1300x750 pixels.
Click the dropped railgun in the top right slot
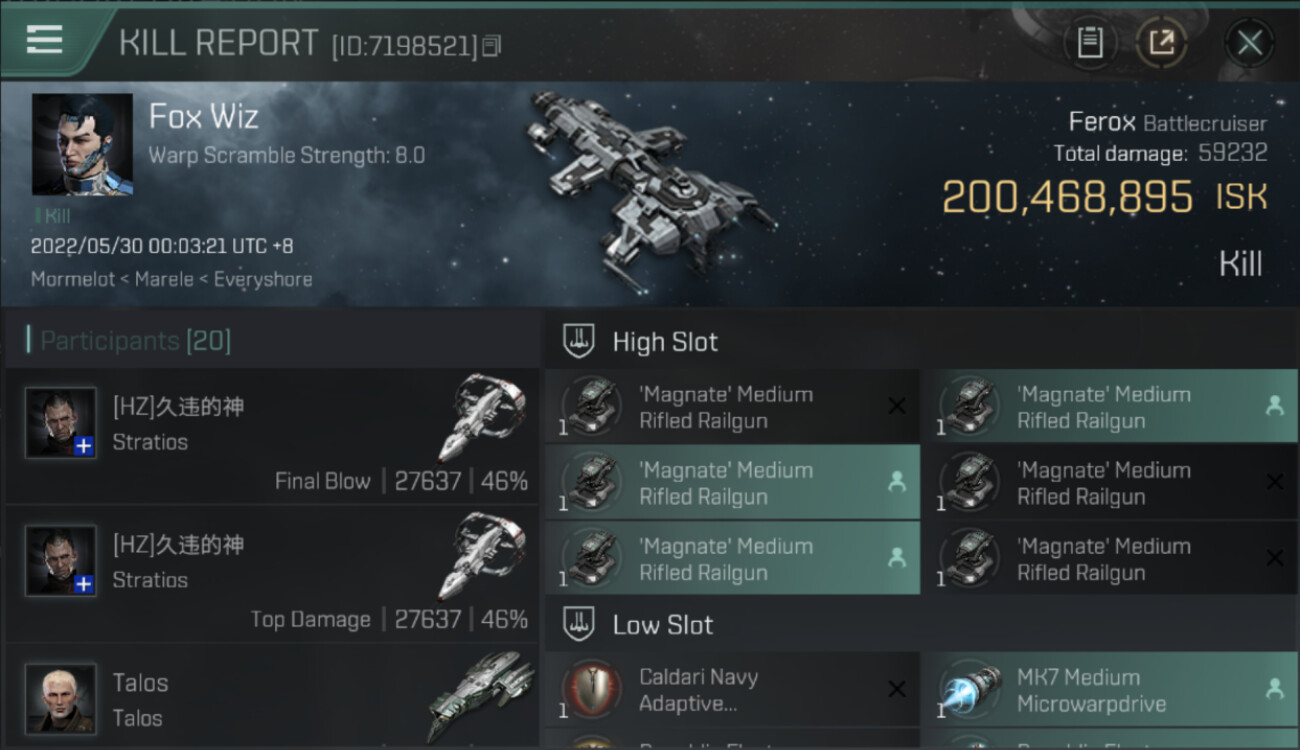(x=1109, y=407)
